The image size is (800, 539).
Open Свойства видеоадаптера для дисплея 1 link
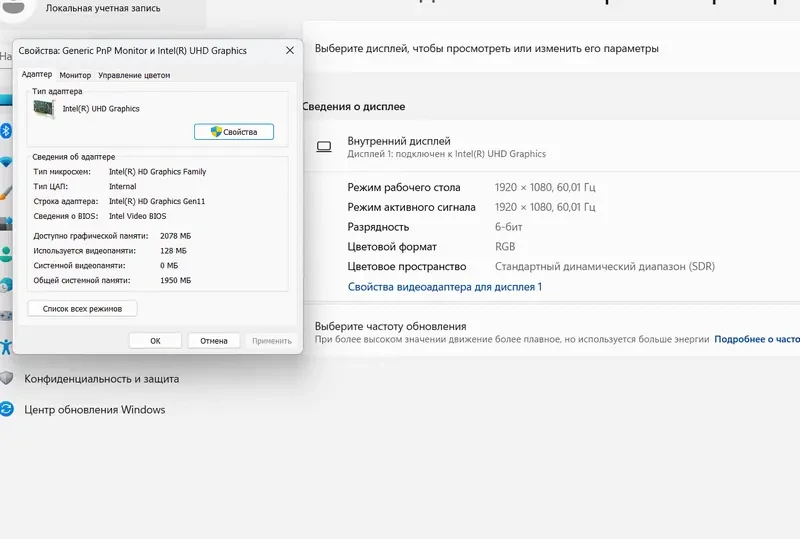coord(444,287)
